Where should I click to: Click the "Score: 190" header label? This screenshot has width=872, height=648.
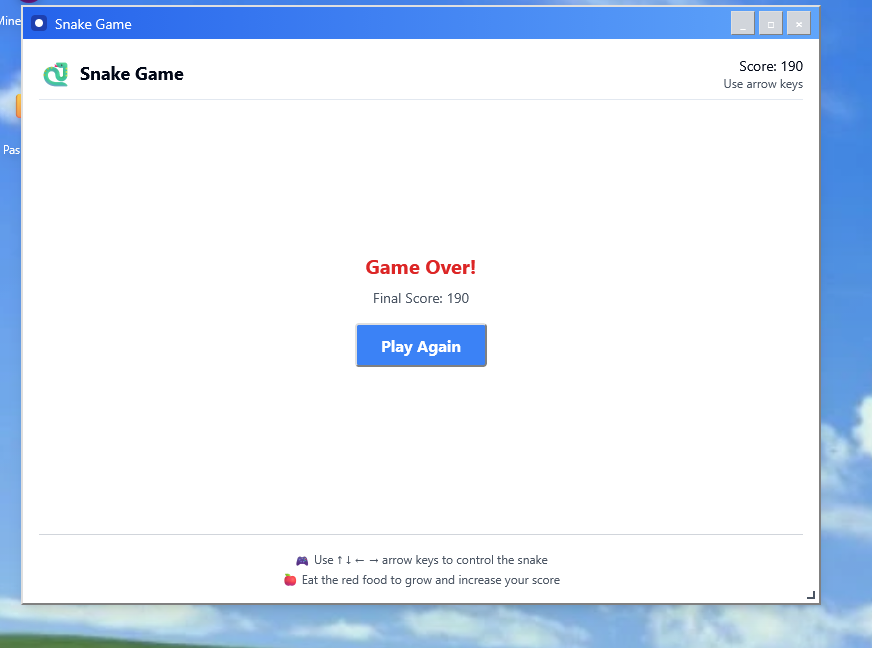coord(771,66)
